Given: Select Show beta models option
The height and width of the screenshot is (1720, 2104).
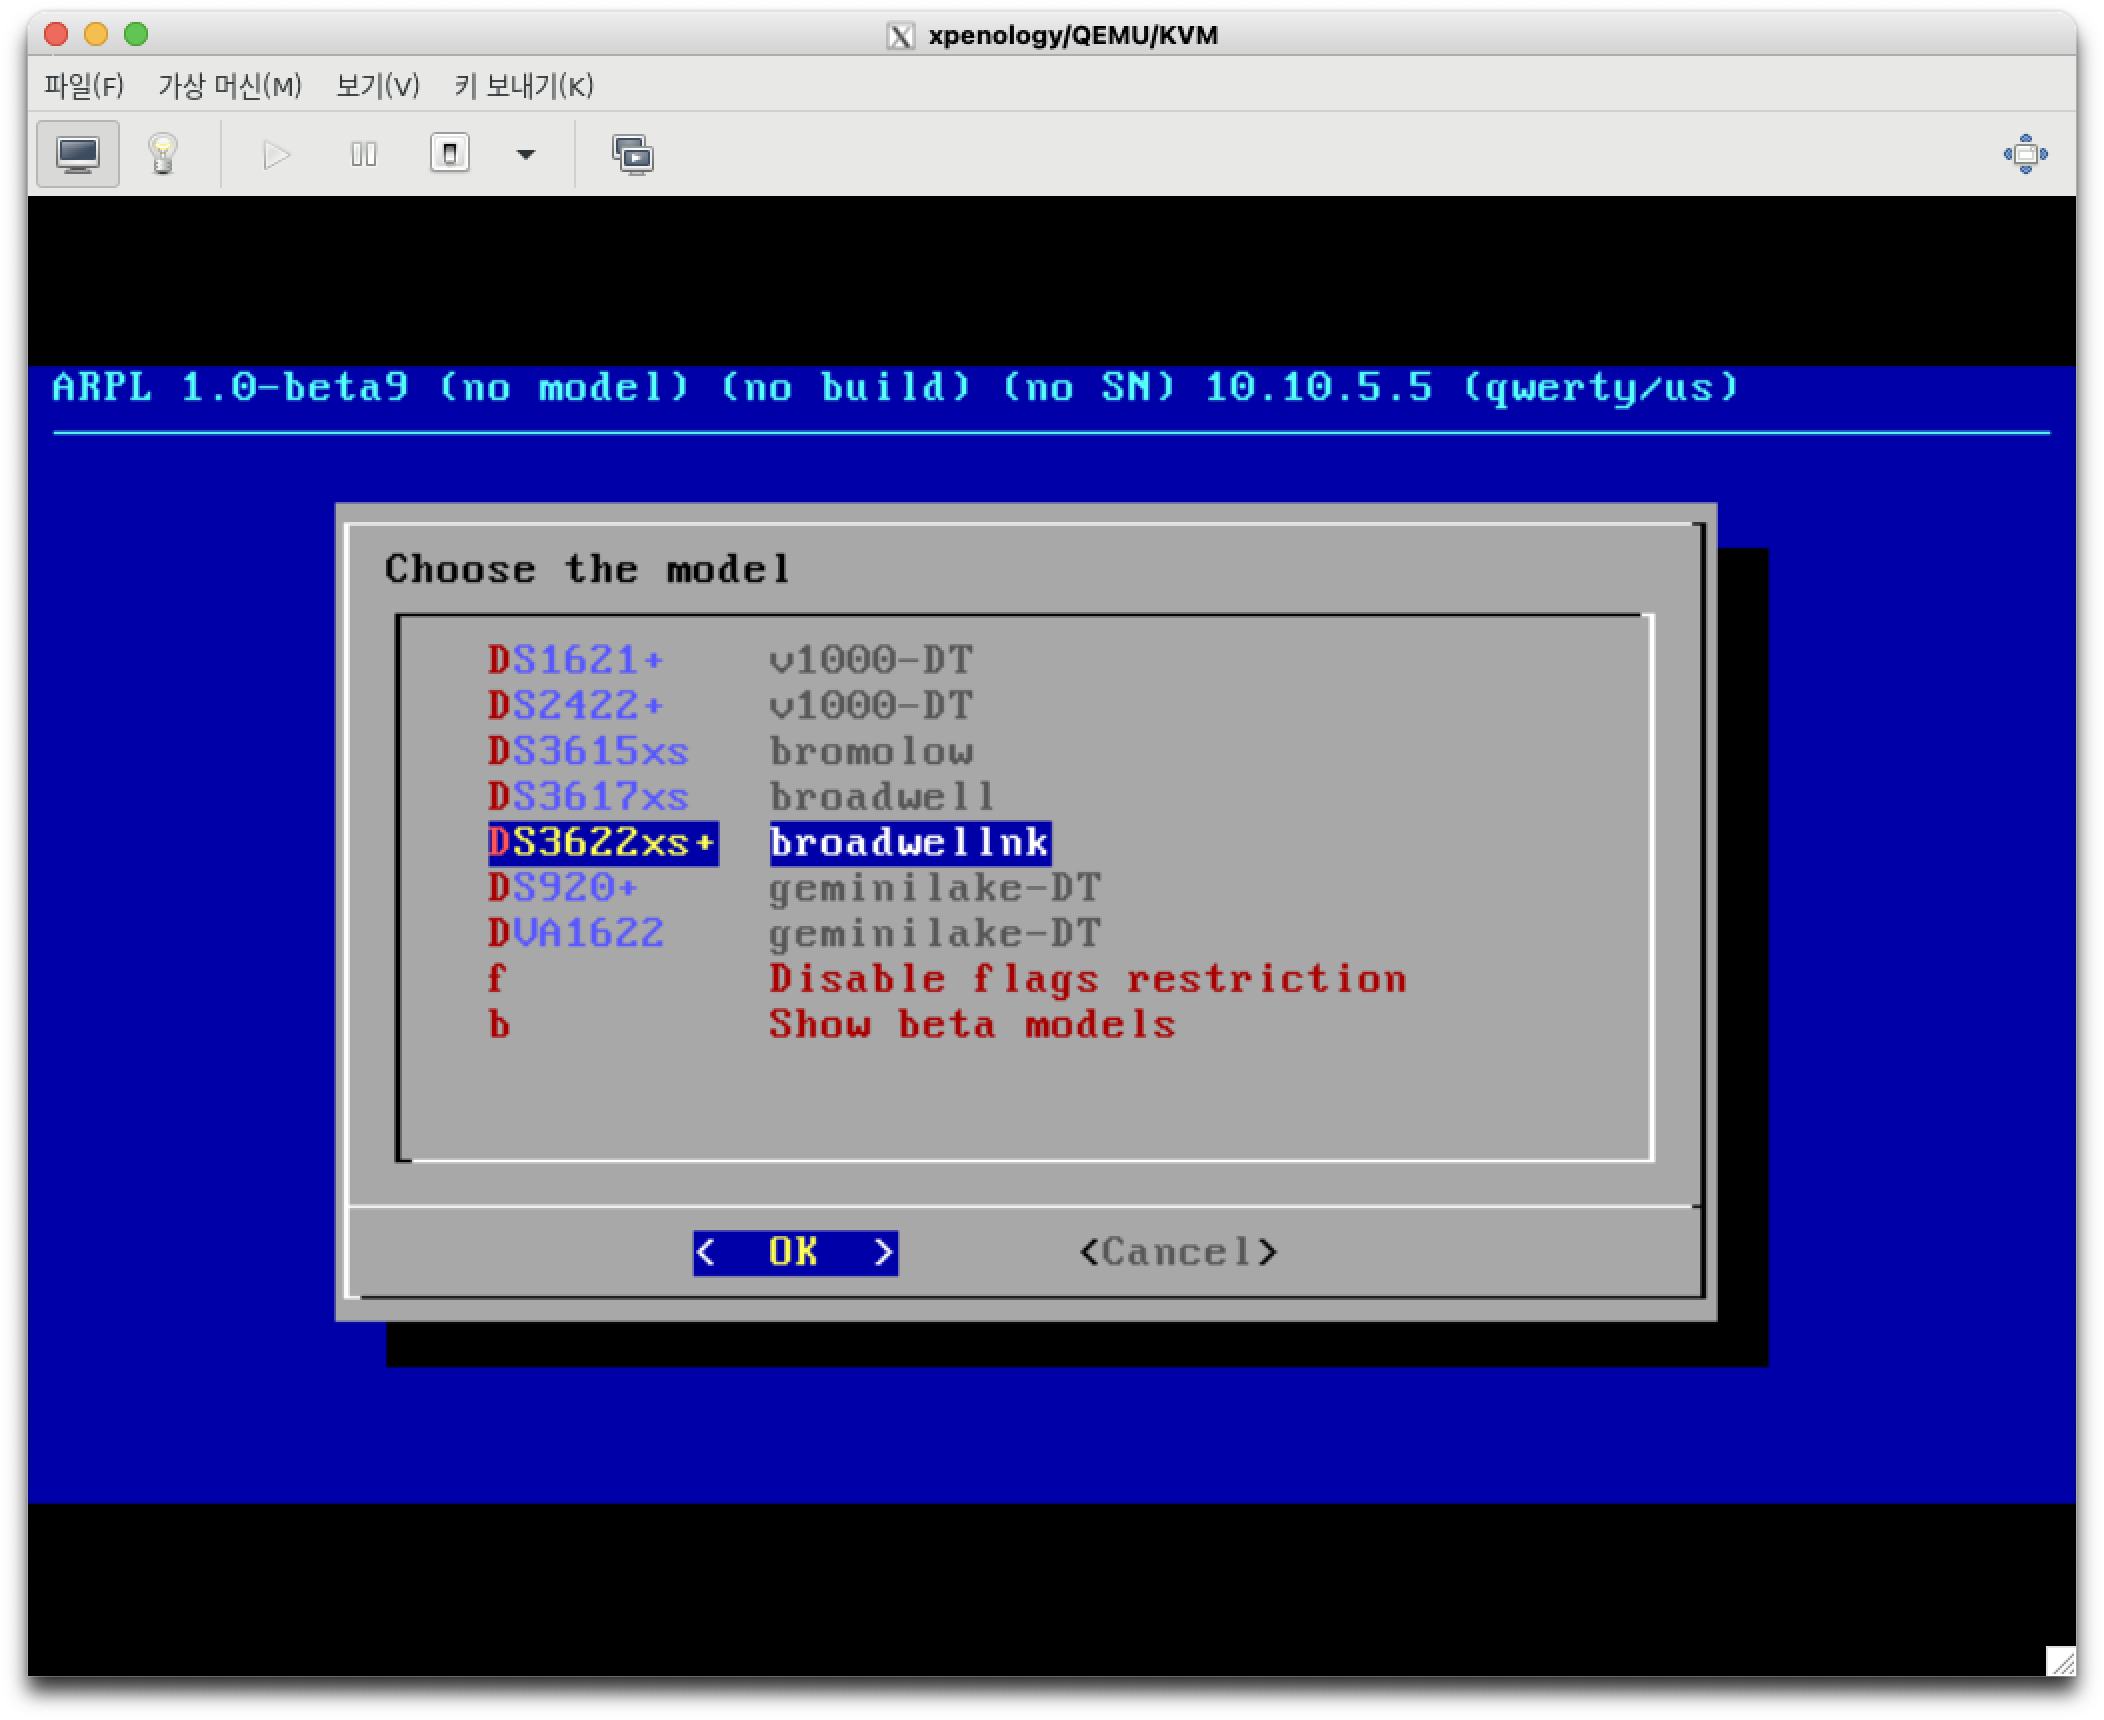Looking at the screenshot, I should [x=971, y=1025].
